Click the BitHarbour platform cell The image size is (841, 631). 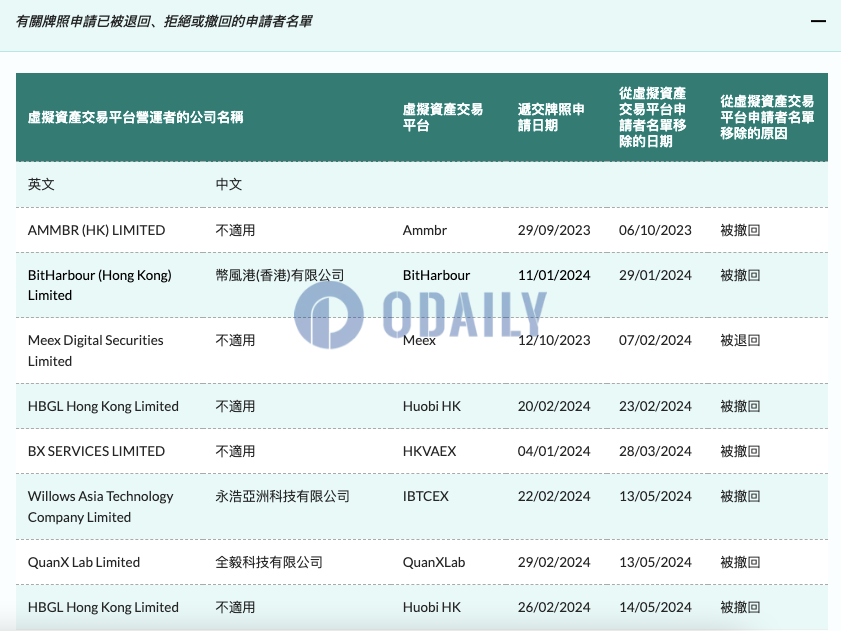[x=437, y=275]
